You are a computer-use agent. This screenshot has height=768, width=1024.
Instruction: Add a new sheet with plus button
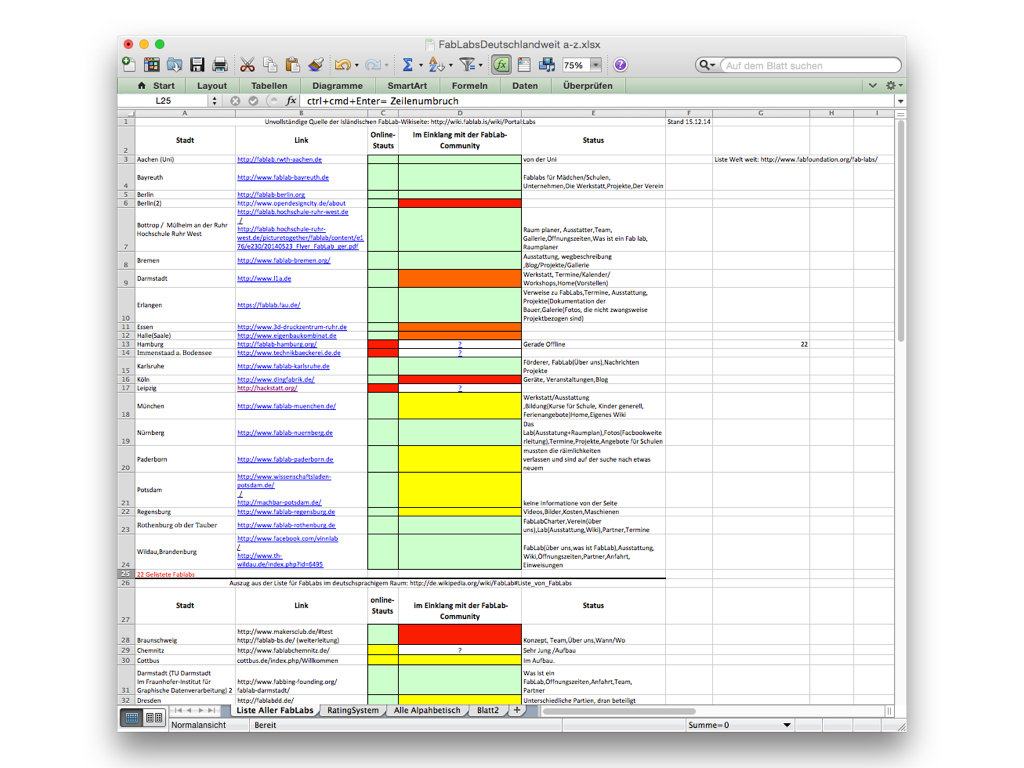pos(517,711)
